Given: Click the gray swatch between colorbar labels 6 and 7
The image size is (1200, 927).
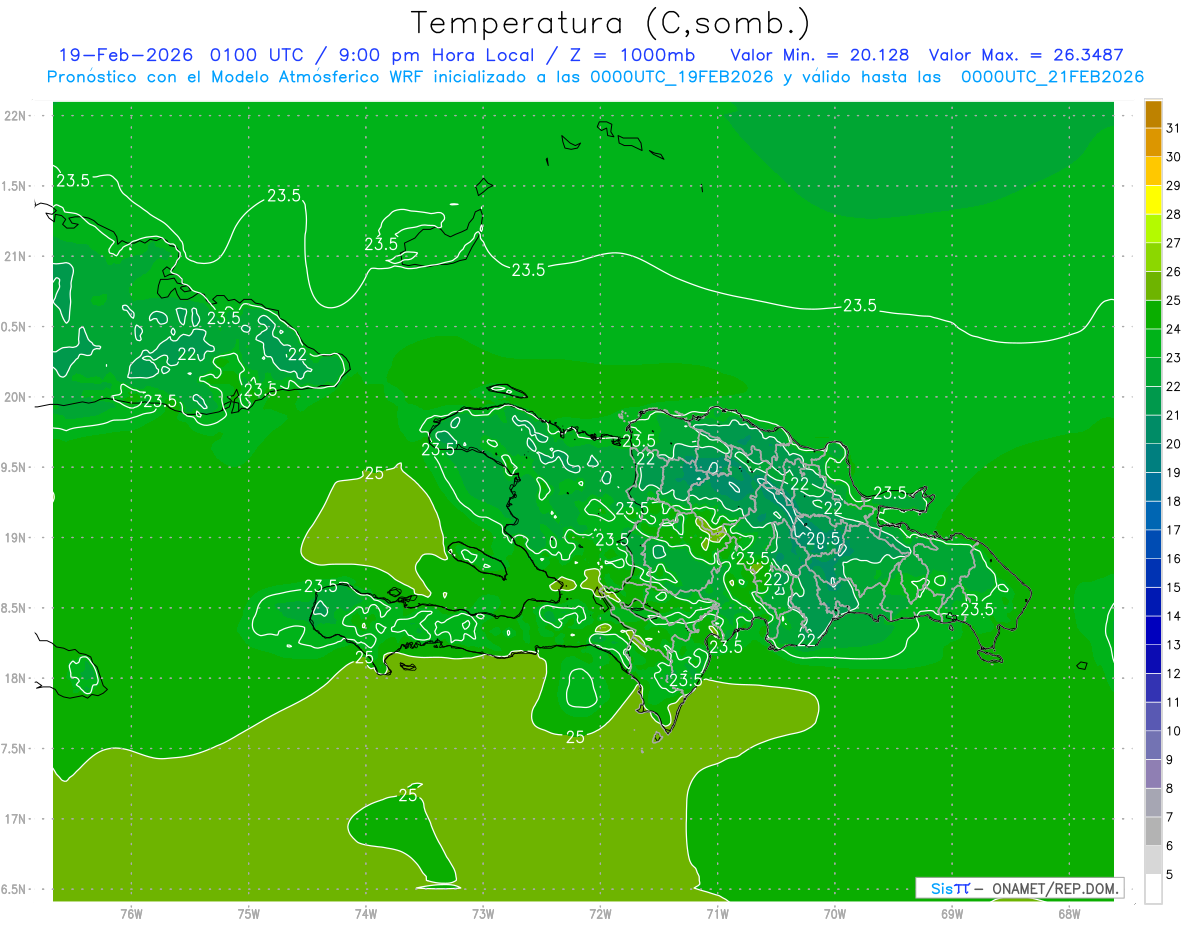Looking at the screenshot, I should (x=1153, y=832).
